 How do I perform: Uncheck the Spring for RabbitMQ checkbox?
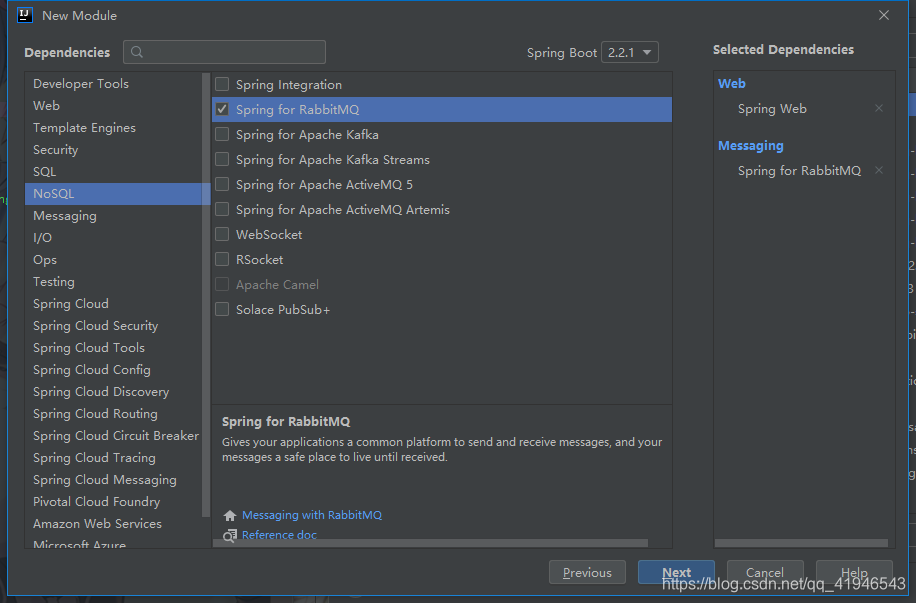tap(222, 109)
